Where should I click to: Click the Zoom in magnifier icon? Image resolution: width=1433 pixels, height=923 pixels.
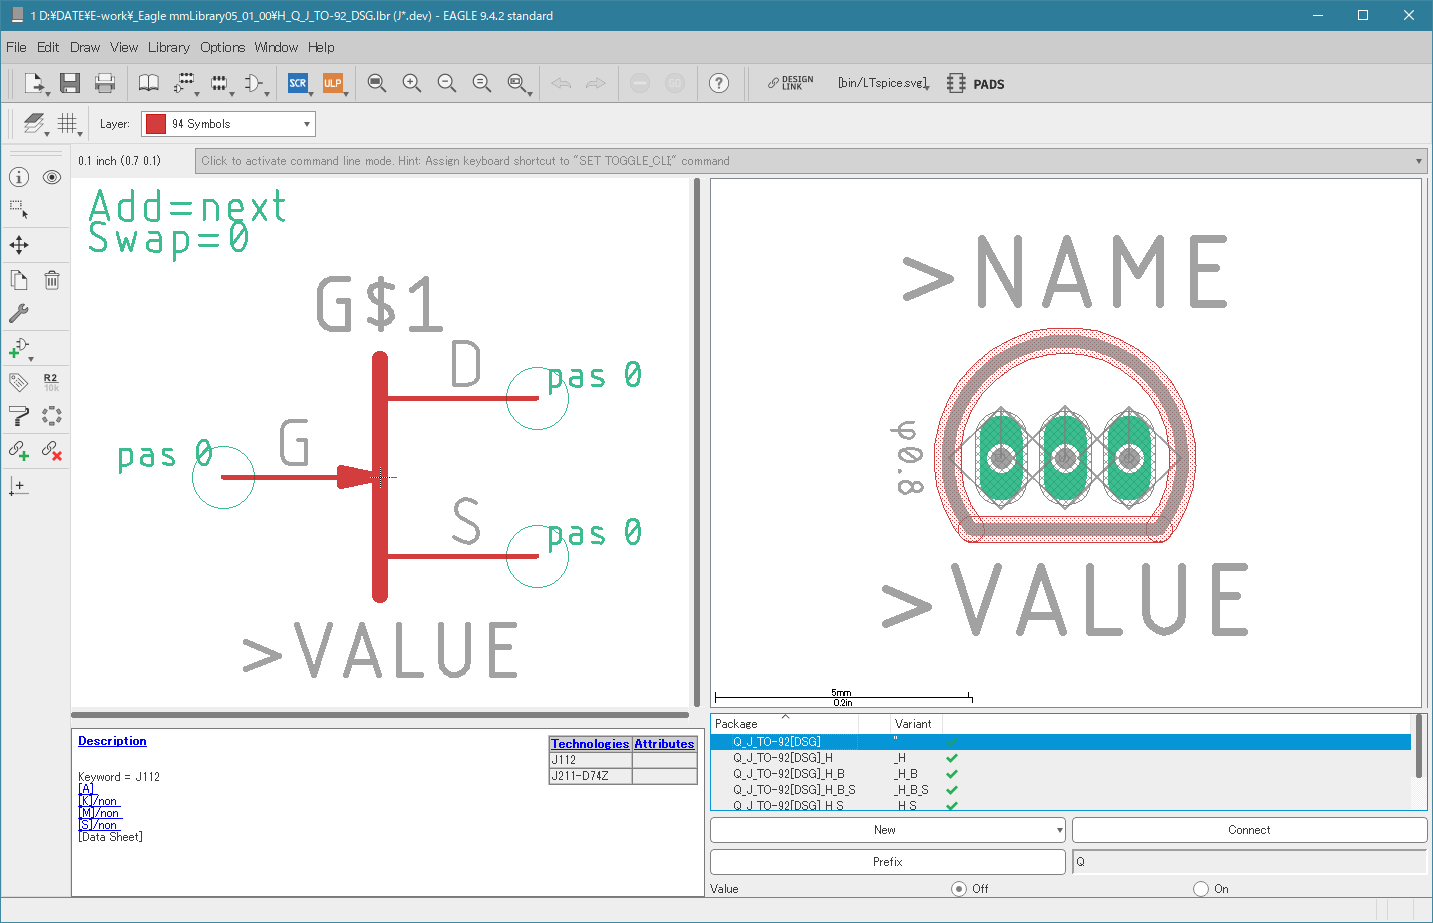412,83
